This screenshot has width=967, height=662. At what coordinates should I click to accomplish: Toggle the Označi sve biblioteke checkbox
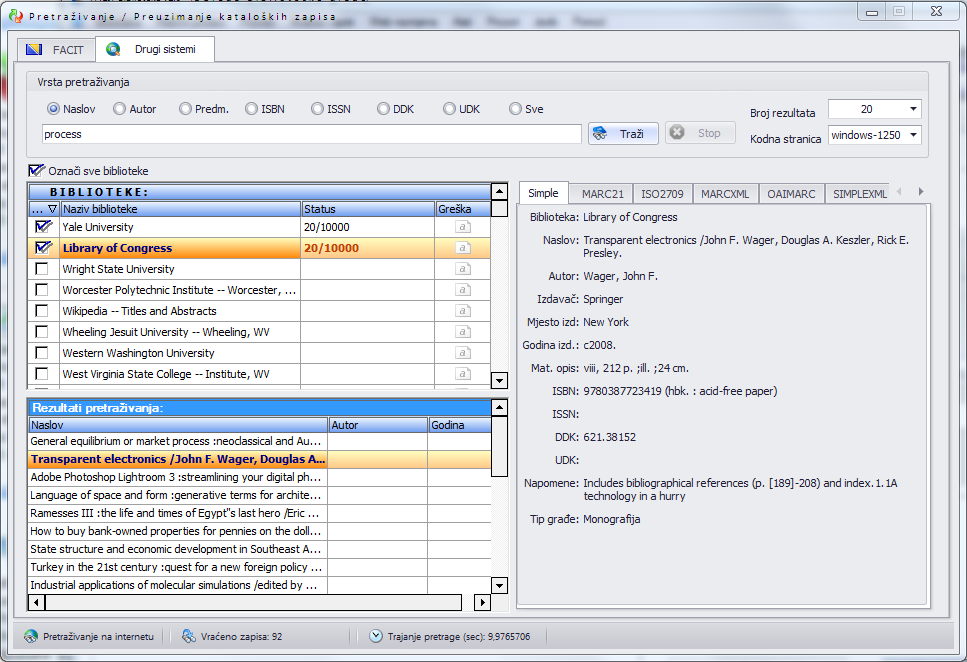[x=37, y=171]
